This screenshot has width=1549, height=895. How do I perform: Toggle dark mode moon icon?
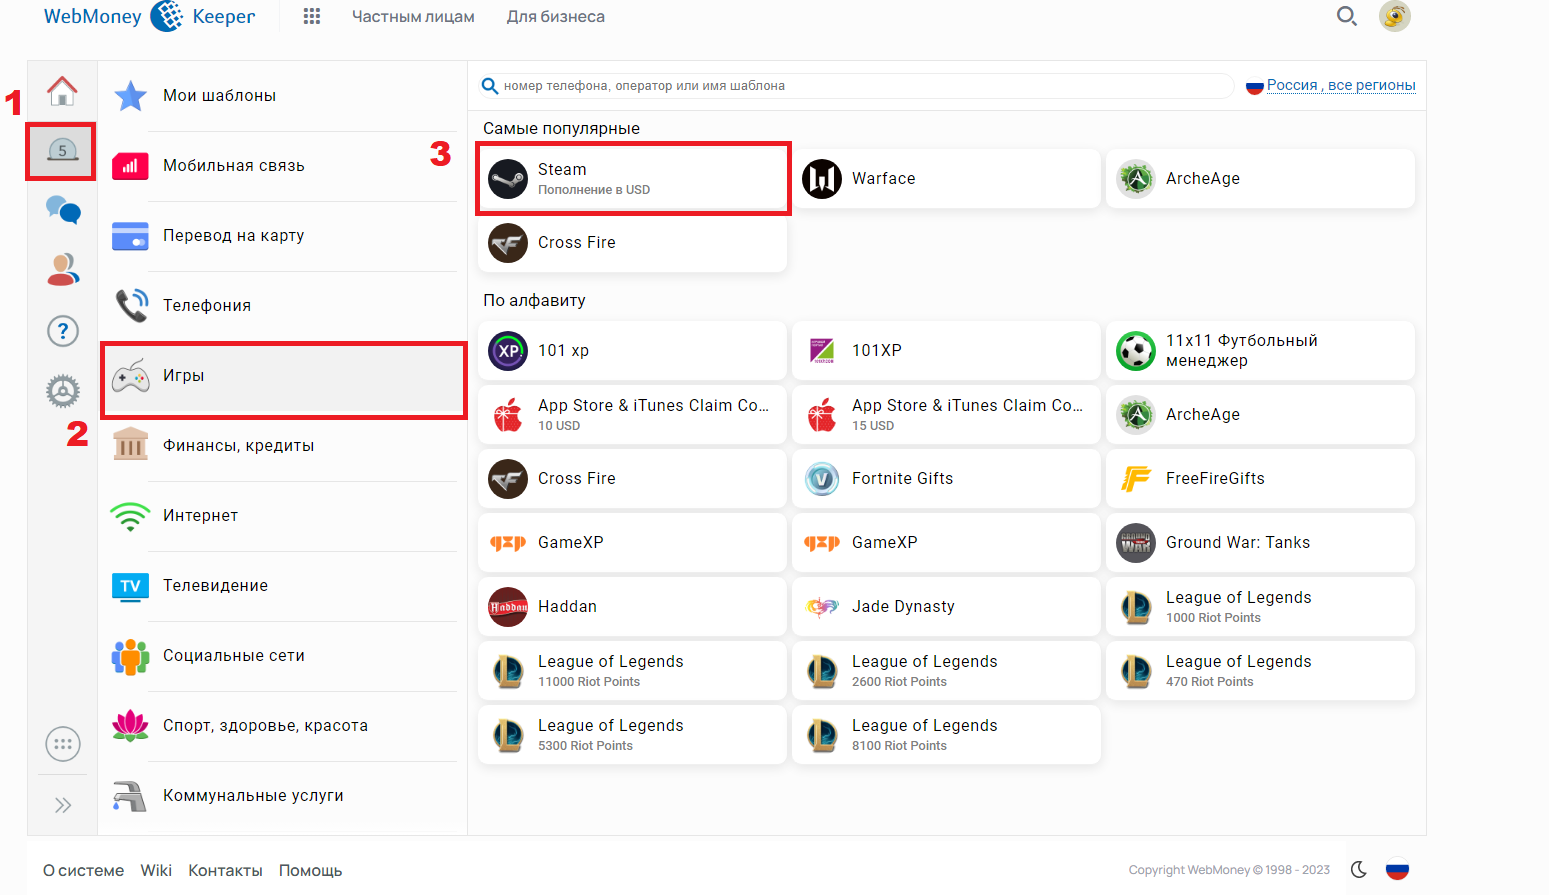pos(1358,870)
